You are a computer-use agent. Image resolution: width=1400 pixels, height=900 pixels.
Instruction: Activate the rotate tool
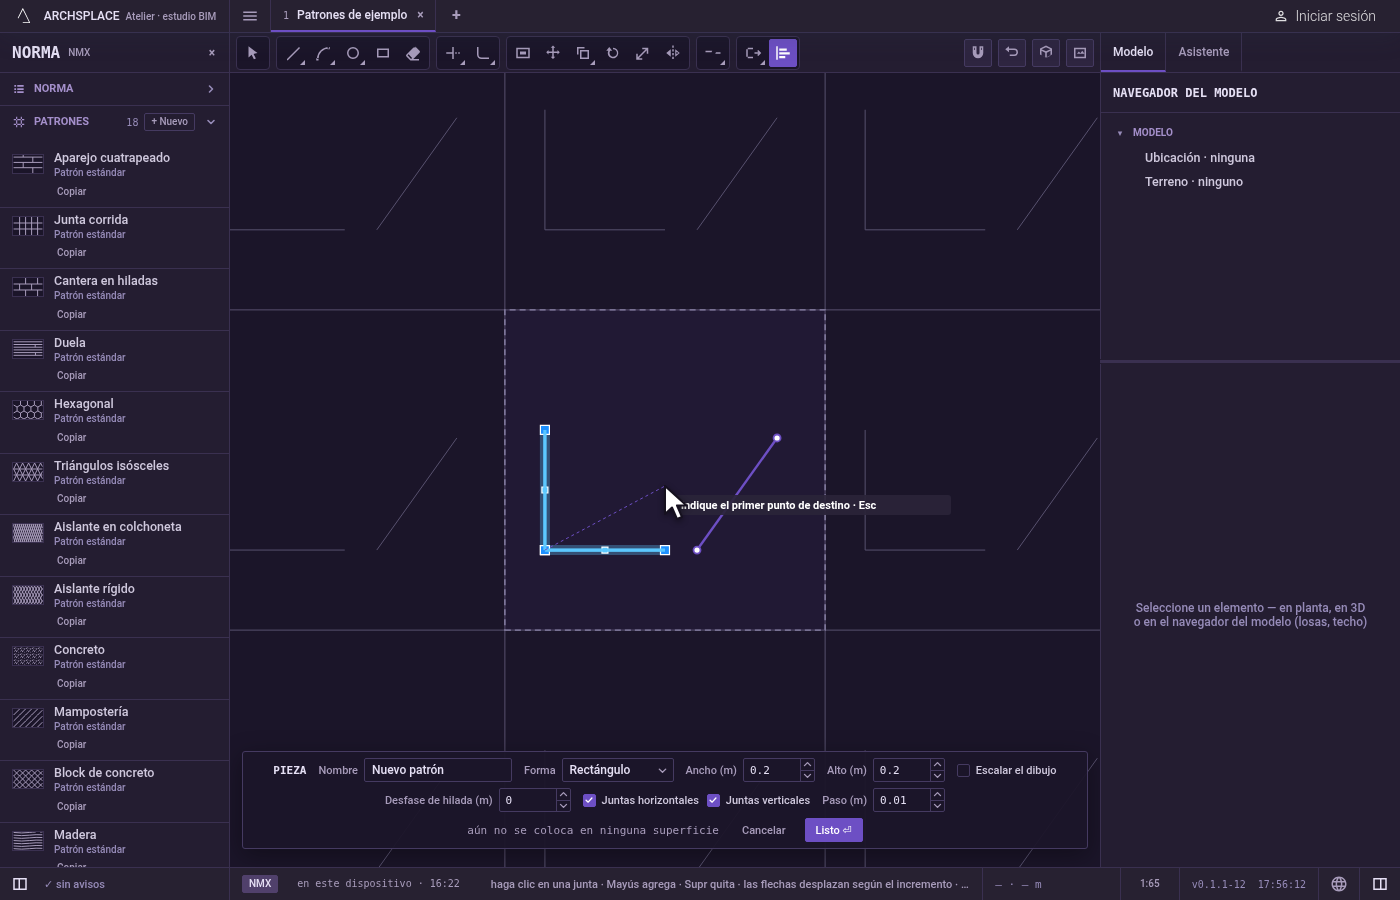(613, 53)
